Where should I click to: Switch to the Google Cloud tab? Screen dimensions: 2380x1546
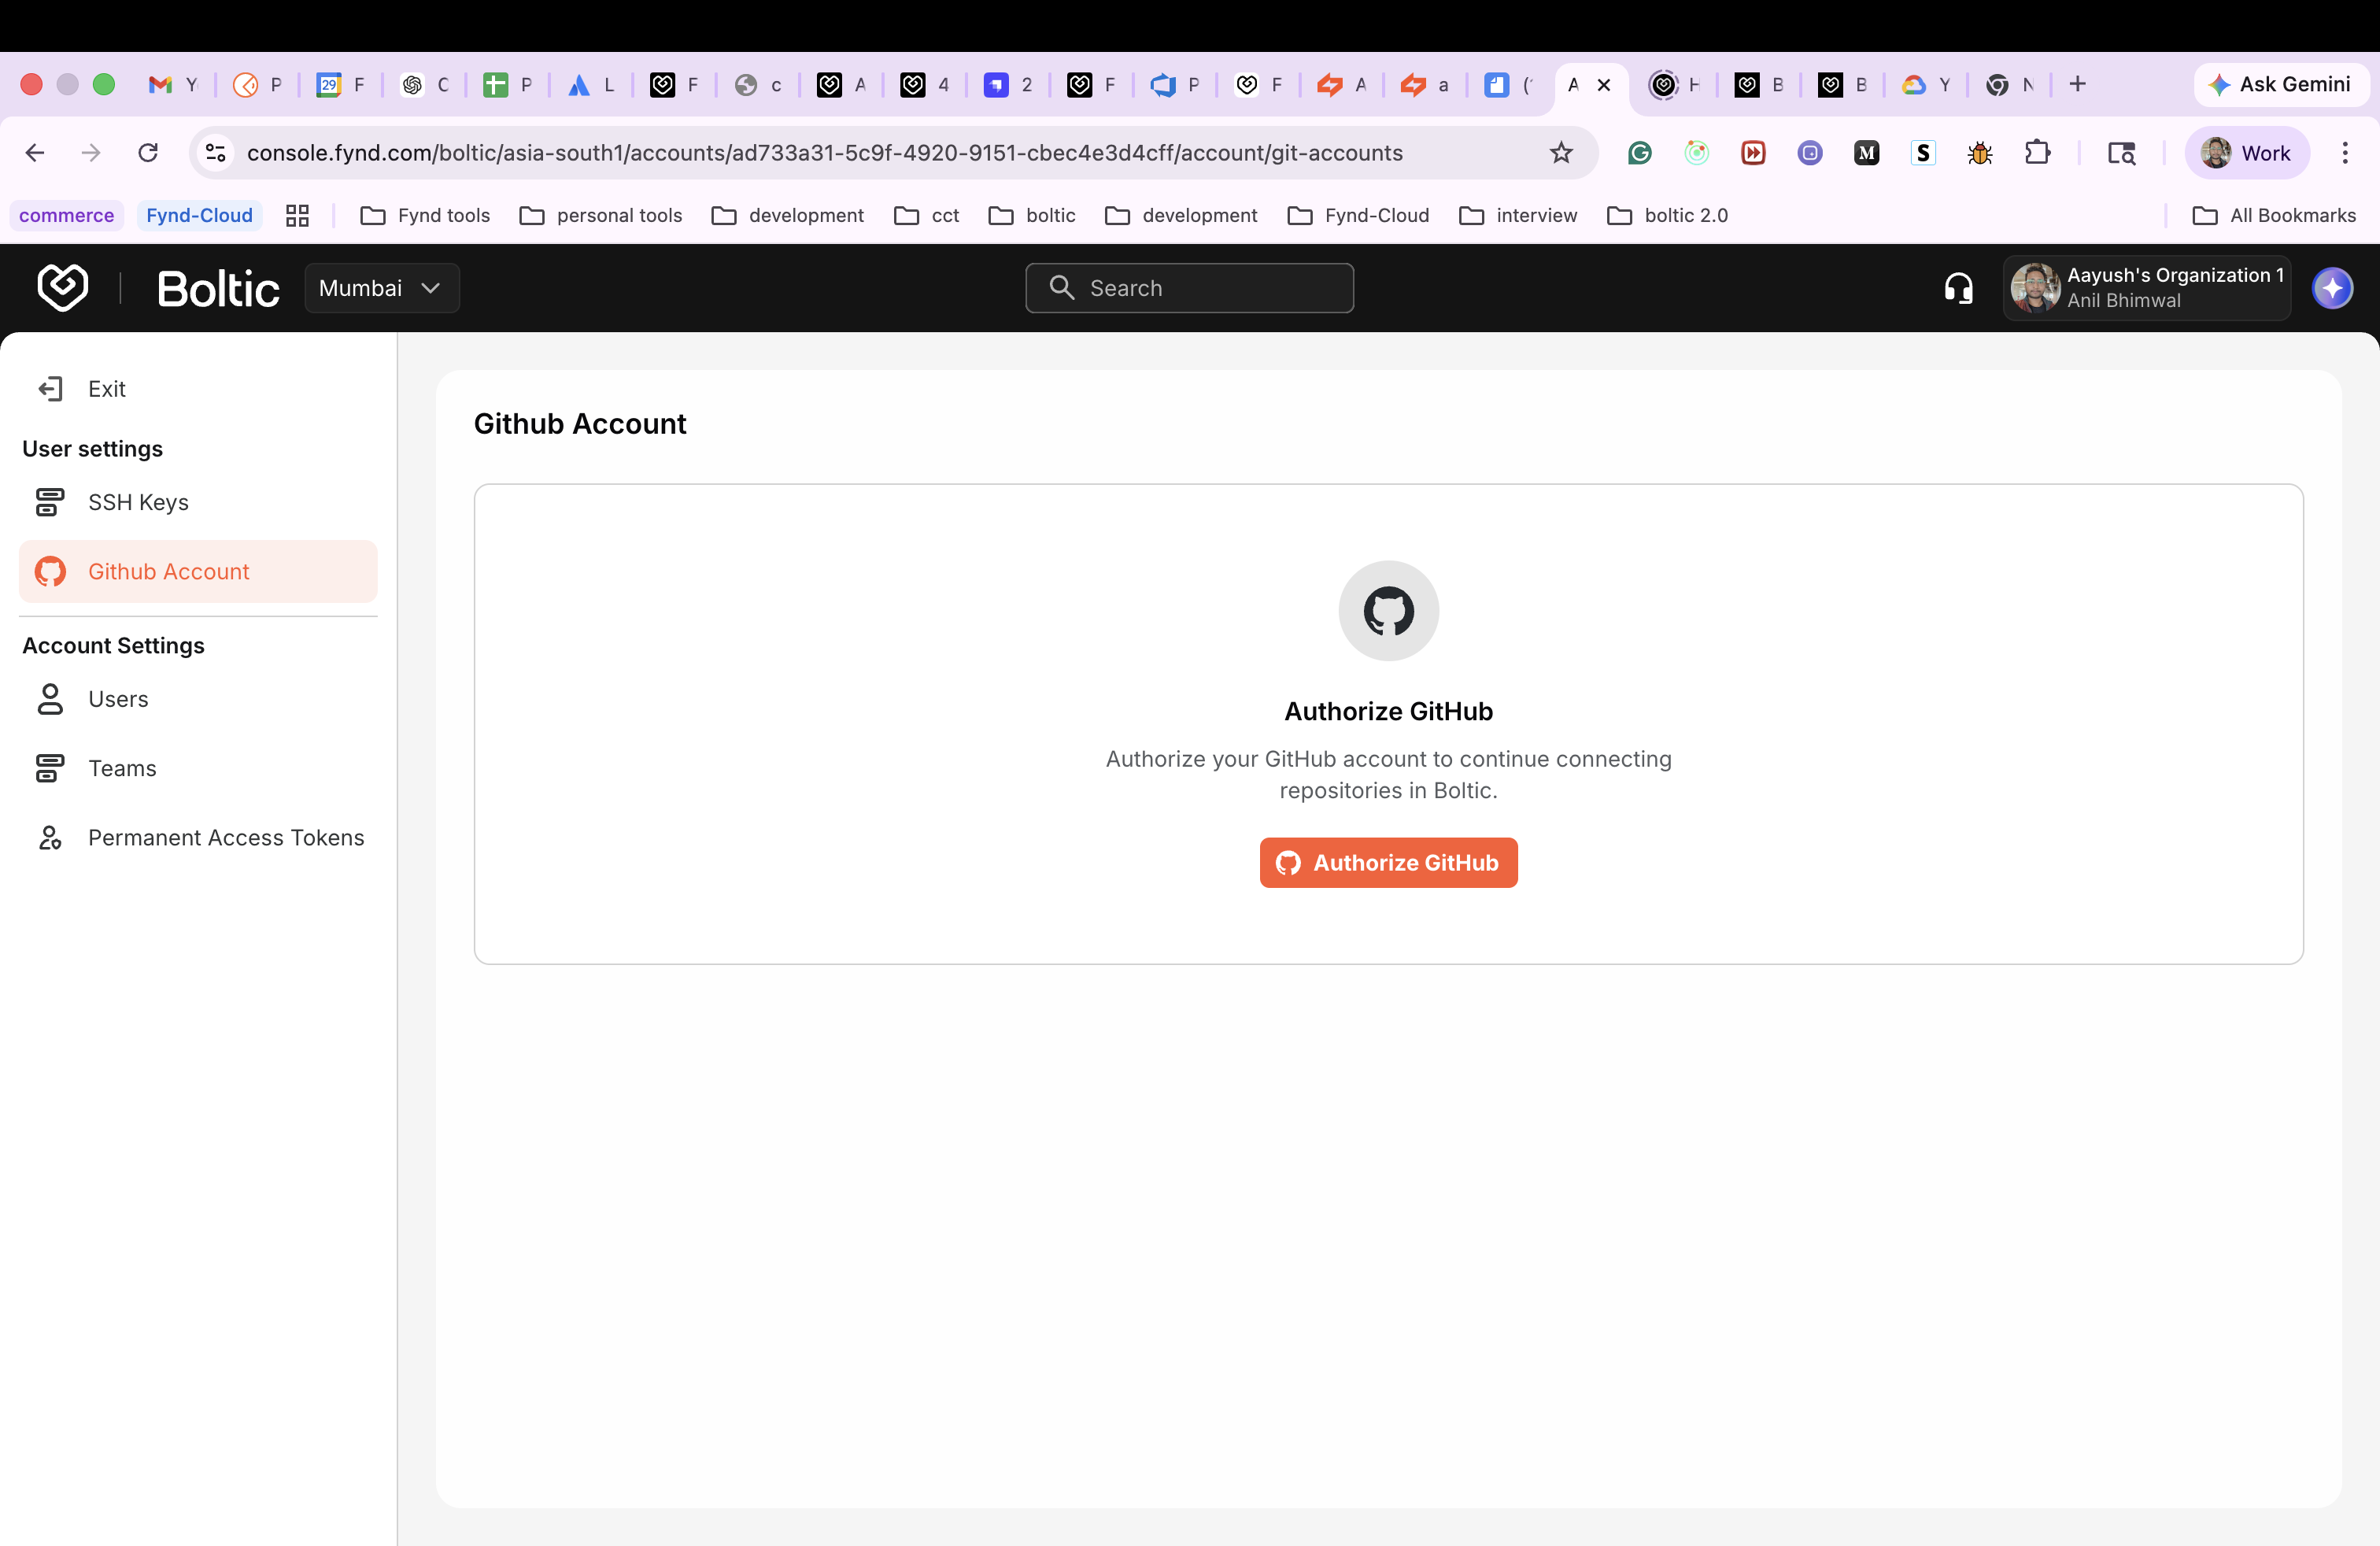(x=1927, y=84)
